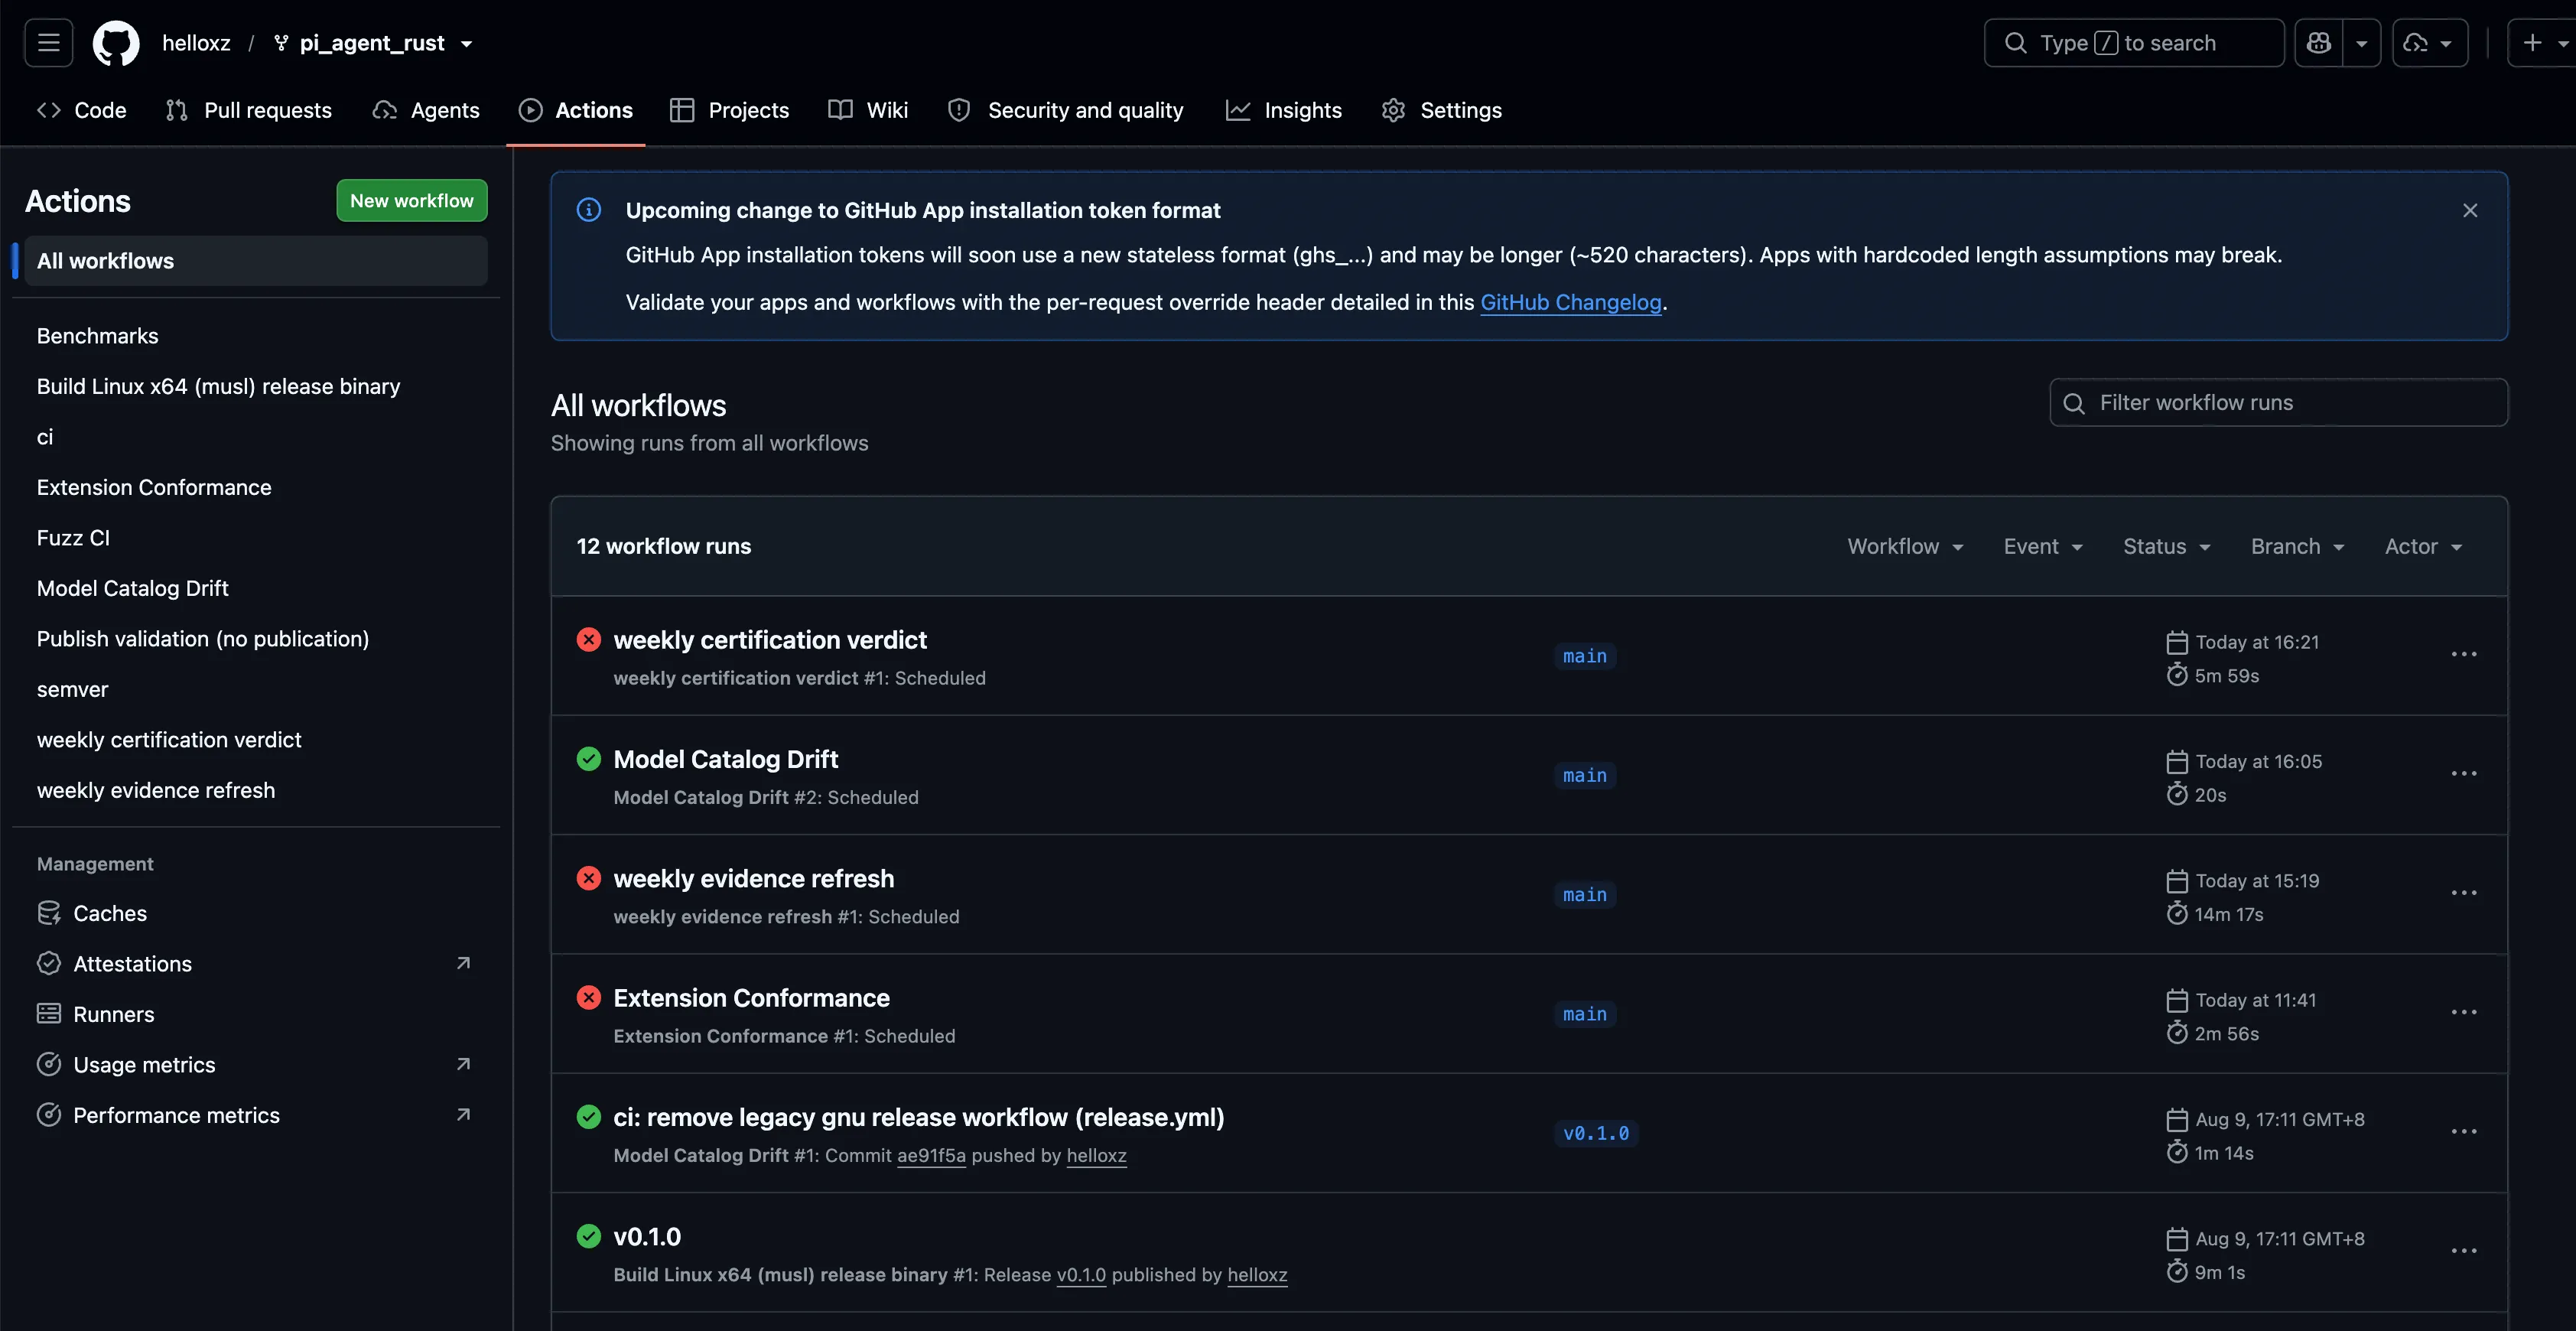
Task: Go to helloxz user profile in breadcrumb
Action: click(196, 43)
